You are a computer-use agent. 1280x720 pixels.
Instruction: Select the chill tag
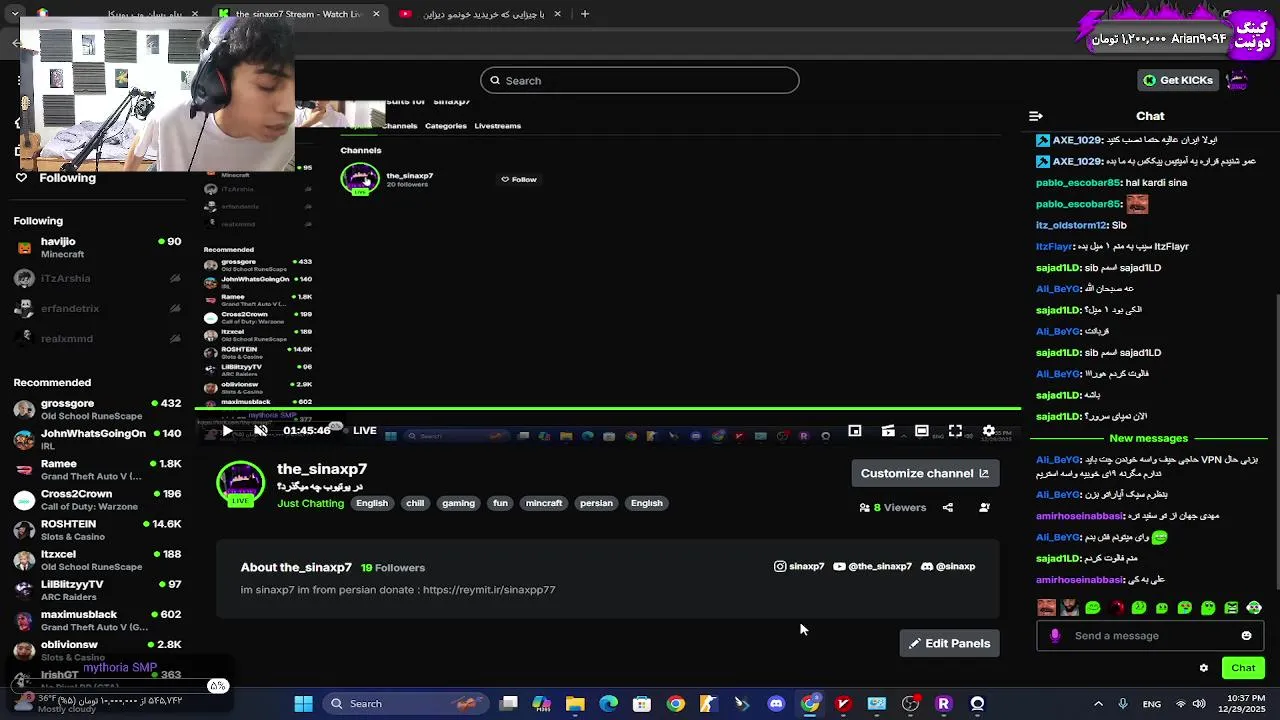pos(415,503)
